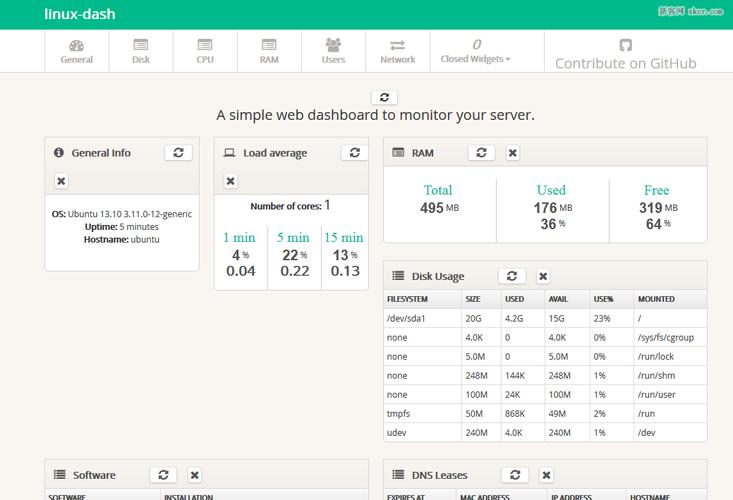The width and height of the screenshot is (733, 500).
Task: Close the General Info widget
Action: pyautogui.click(x=61, y=181)
